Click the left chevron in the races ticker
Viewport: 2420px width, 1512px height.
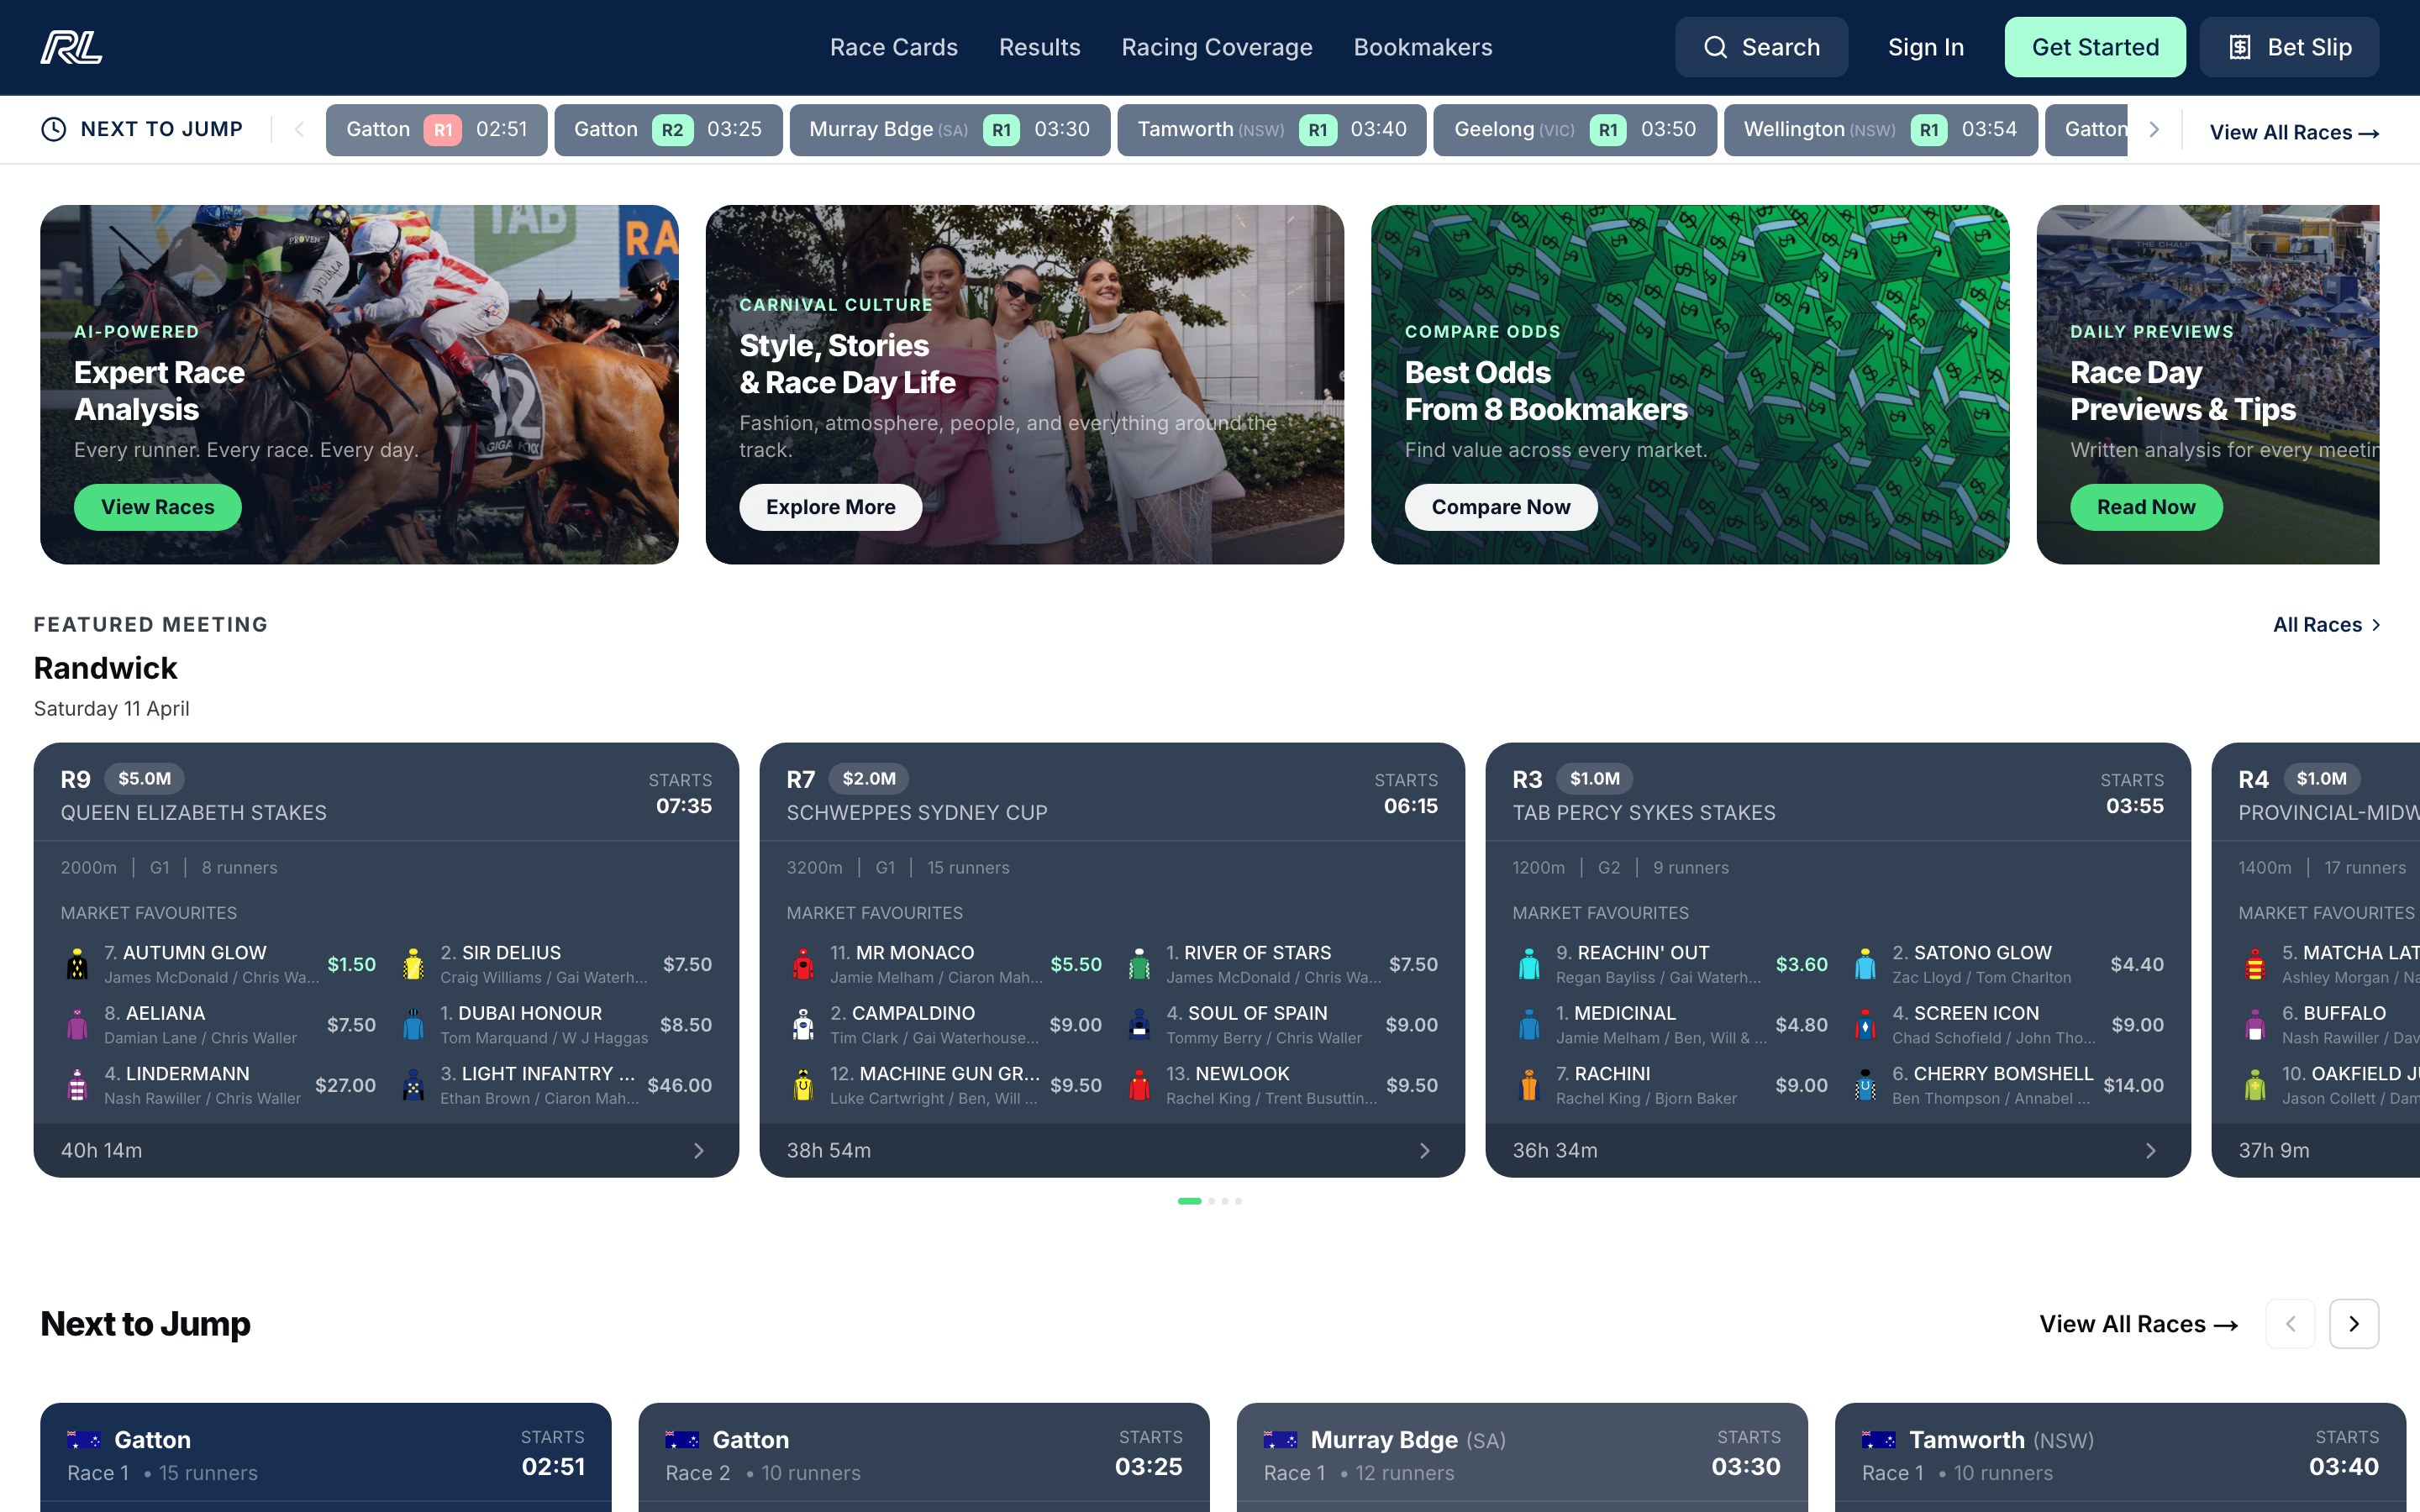(299, 129)
